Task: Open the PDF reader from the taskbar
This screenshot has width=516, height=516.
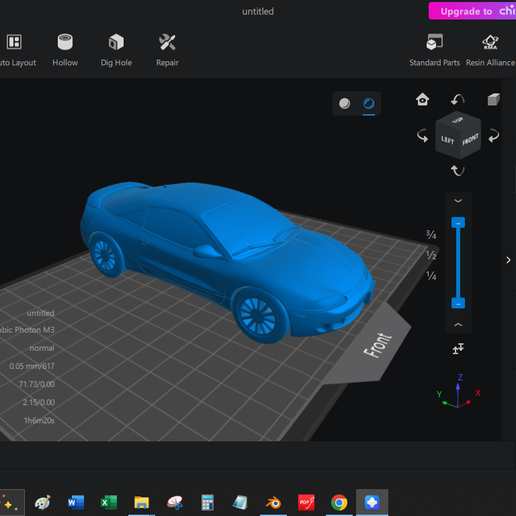Action: 306,503
